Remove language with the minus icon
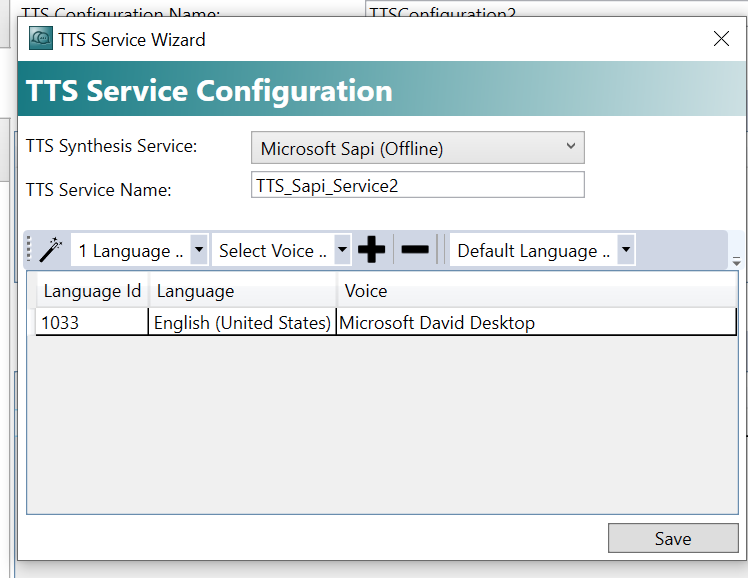This screenshot has height=578, width=748. coord(415,249)
